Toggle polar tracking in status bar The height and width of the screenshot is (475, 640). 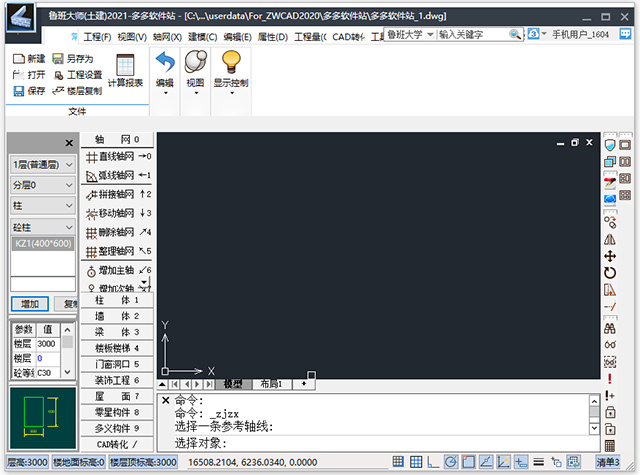pos(451,462)
